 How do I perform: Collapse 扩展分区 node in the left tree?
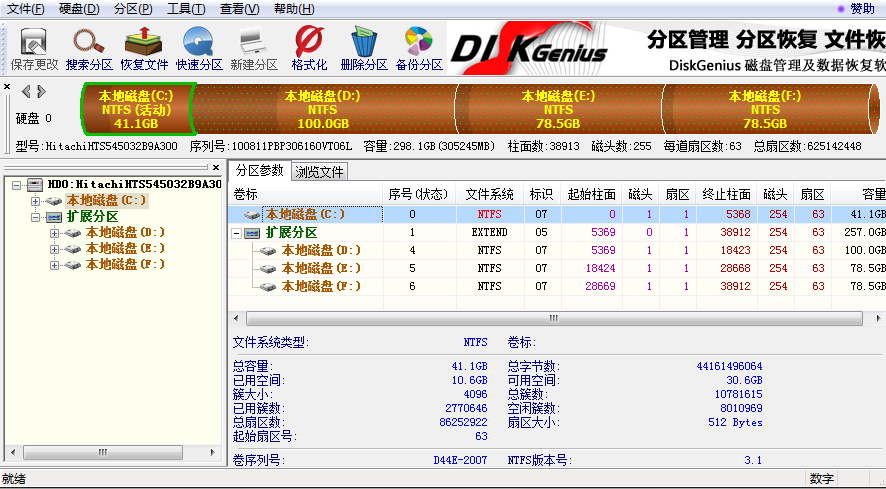(x=36, y=217)
